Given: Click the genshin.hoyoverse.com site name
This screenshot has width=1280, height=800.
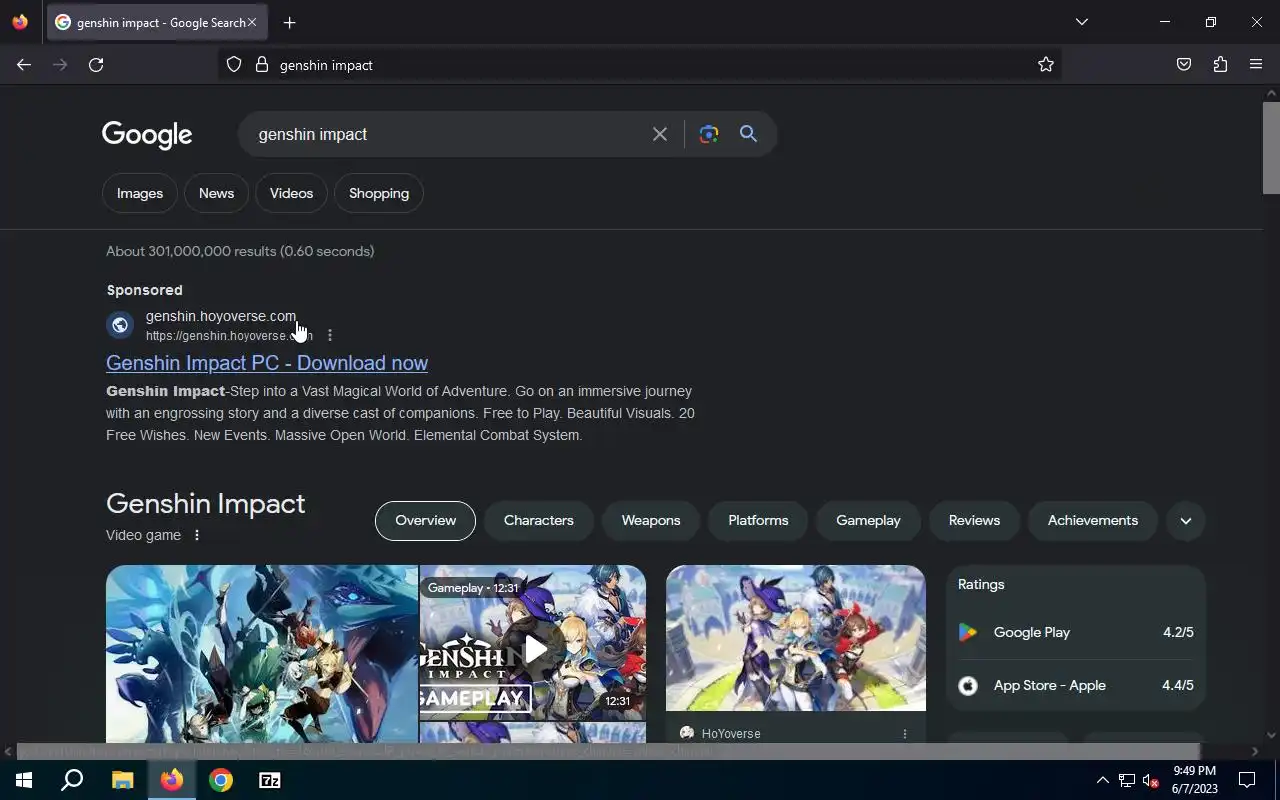Looking at the screenshot, I should 221,316.
